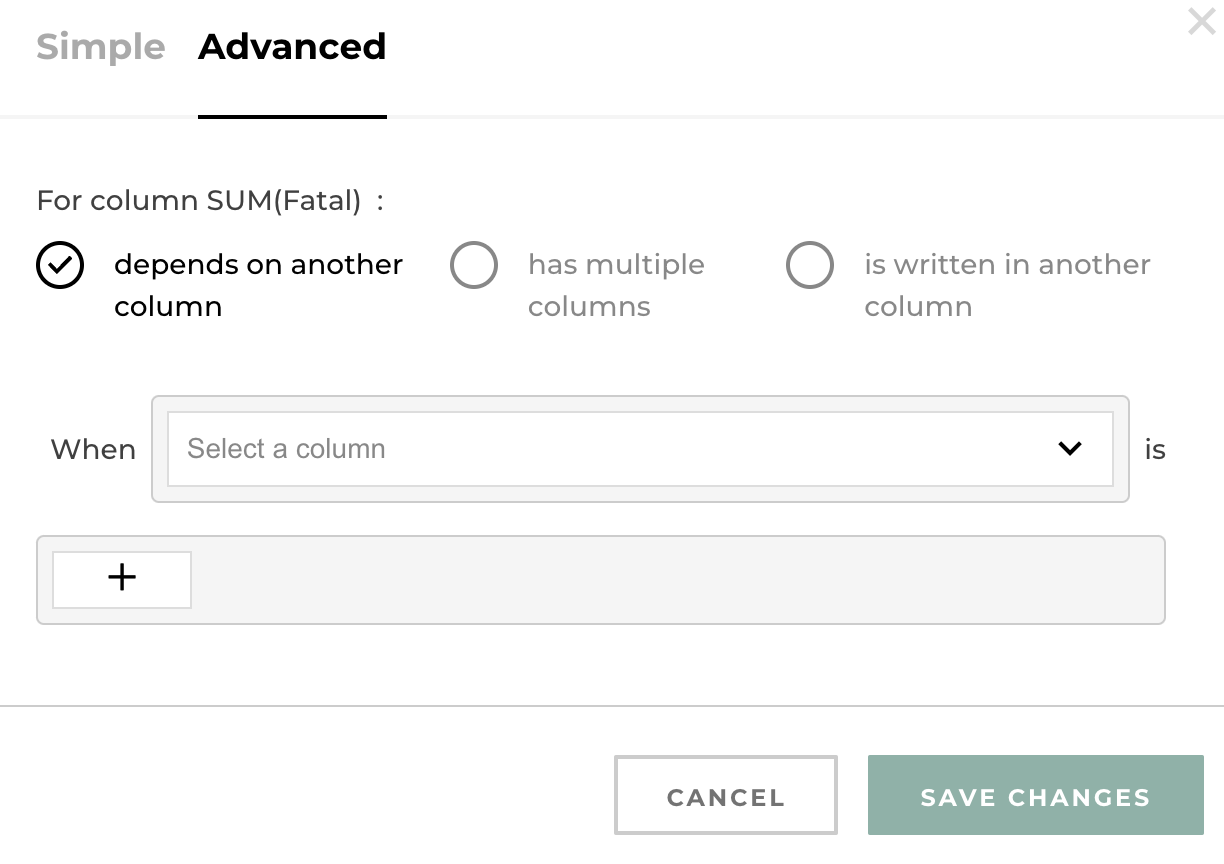This screenshot has height=864, width=1224.
Task: Open the 'Select a column' dropdown
Action: 640,449
